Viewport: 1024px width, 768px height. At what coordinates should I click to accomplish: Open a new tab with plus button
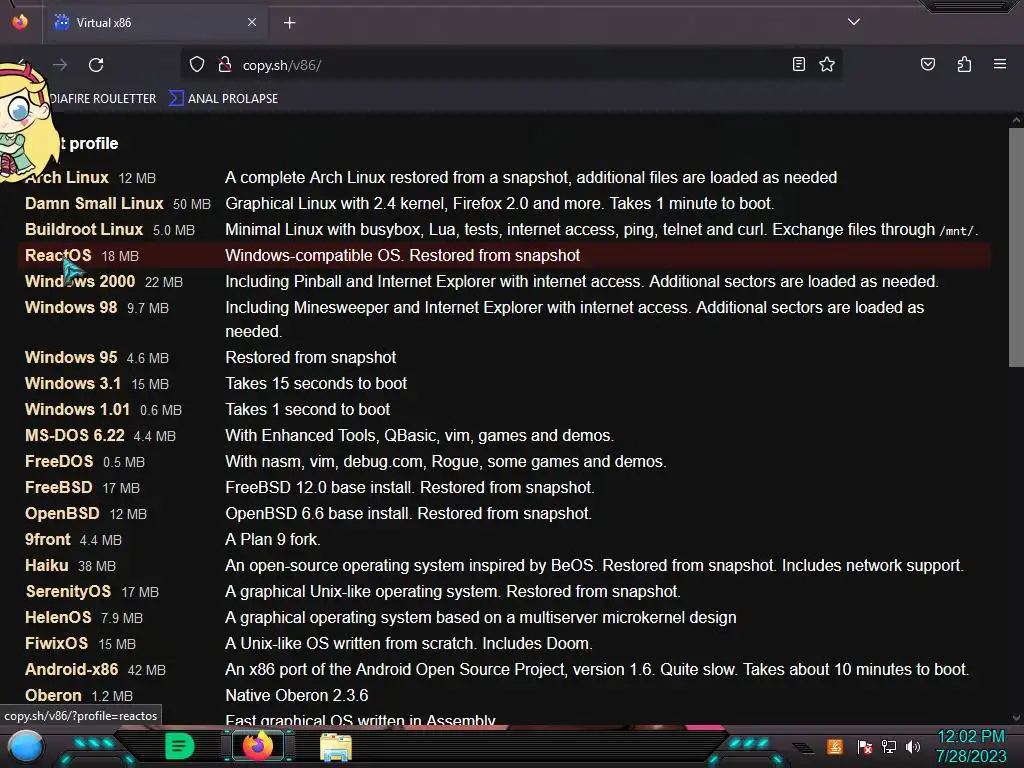coord(289,23)
